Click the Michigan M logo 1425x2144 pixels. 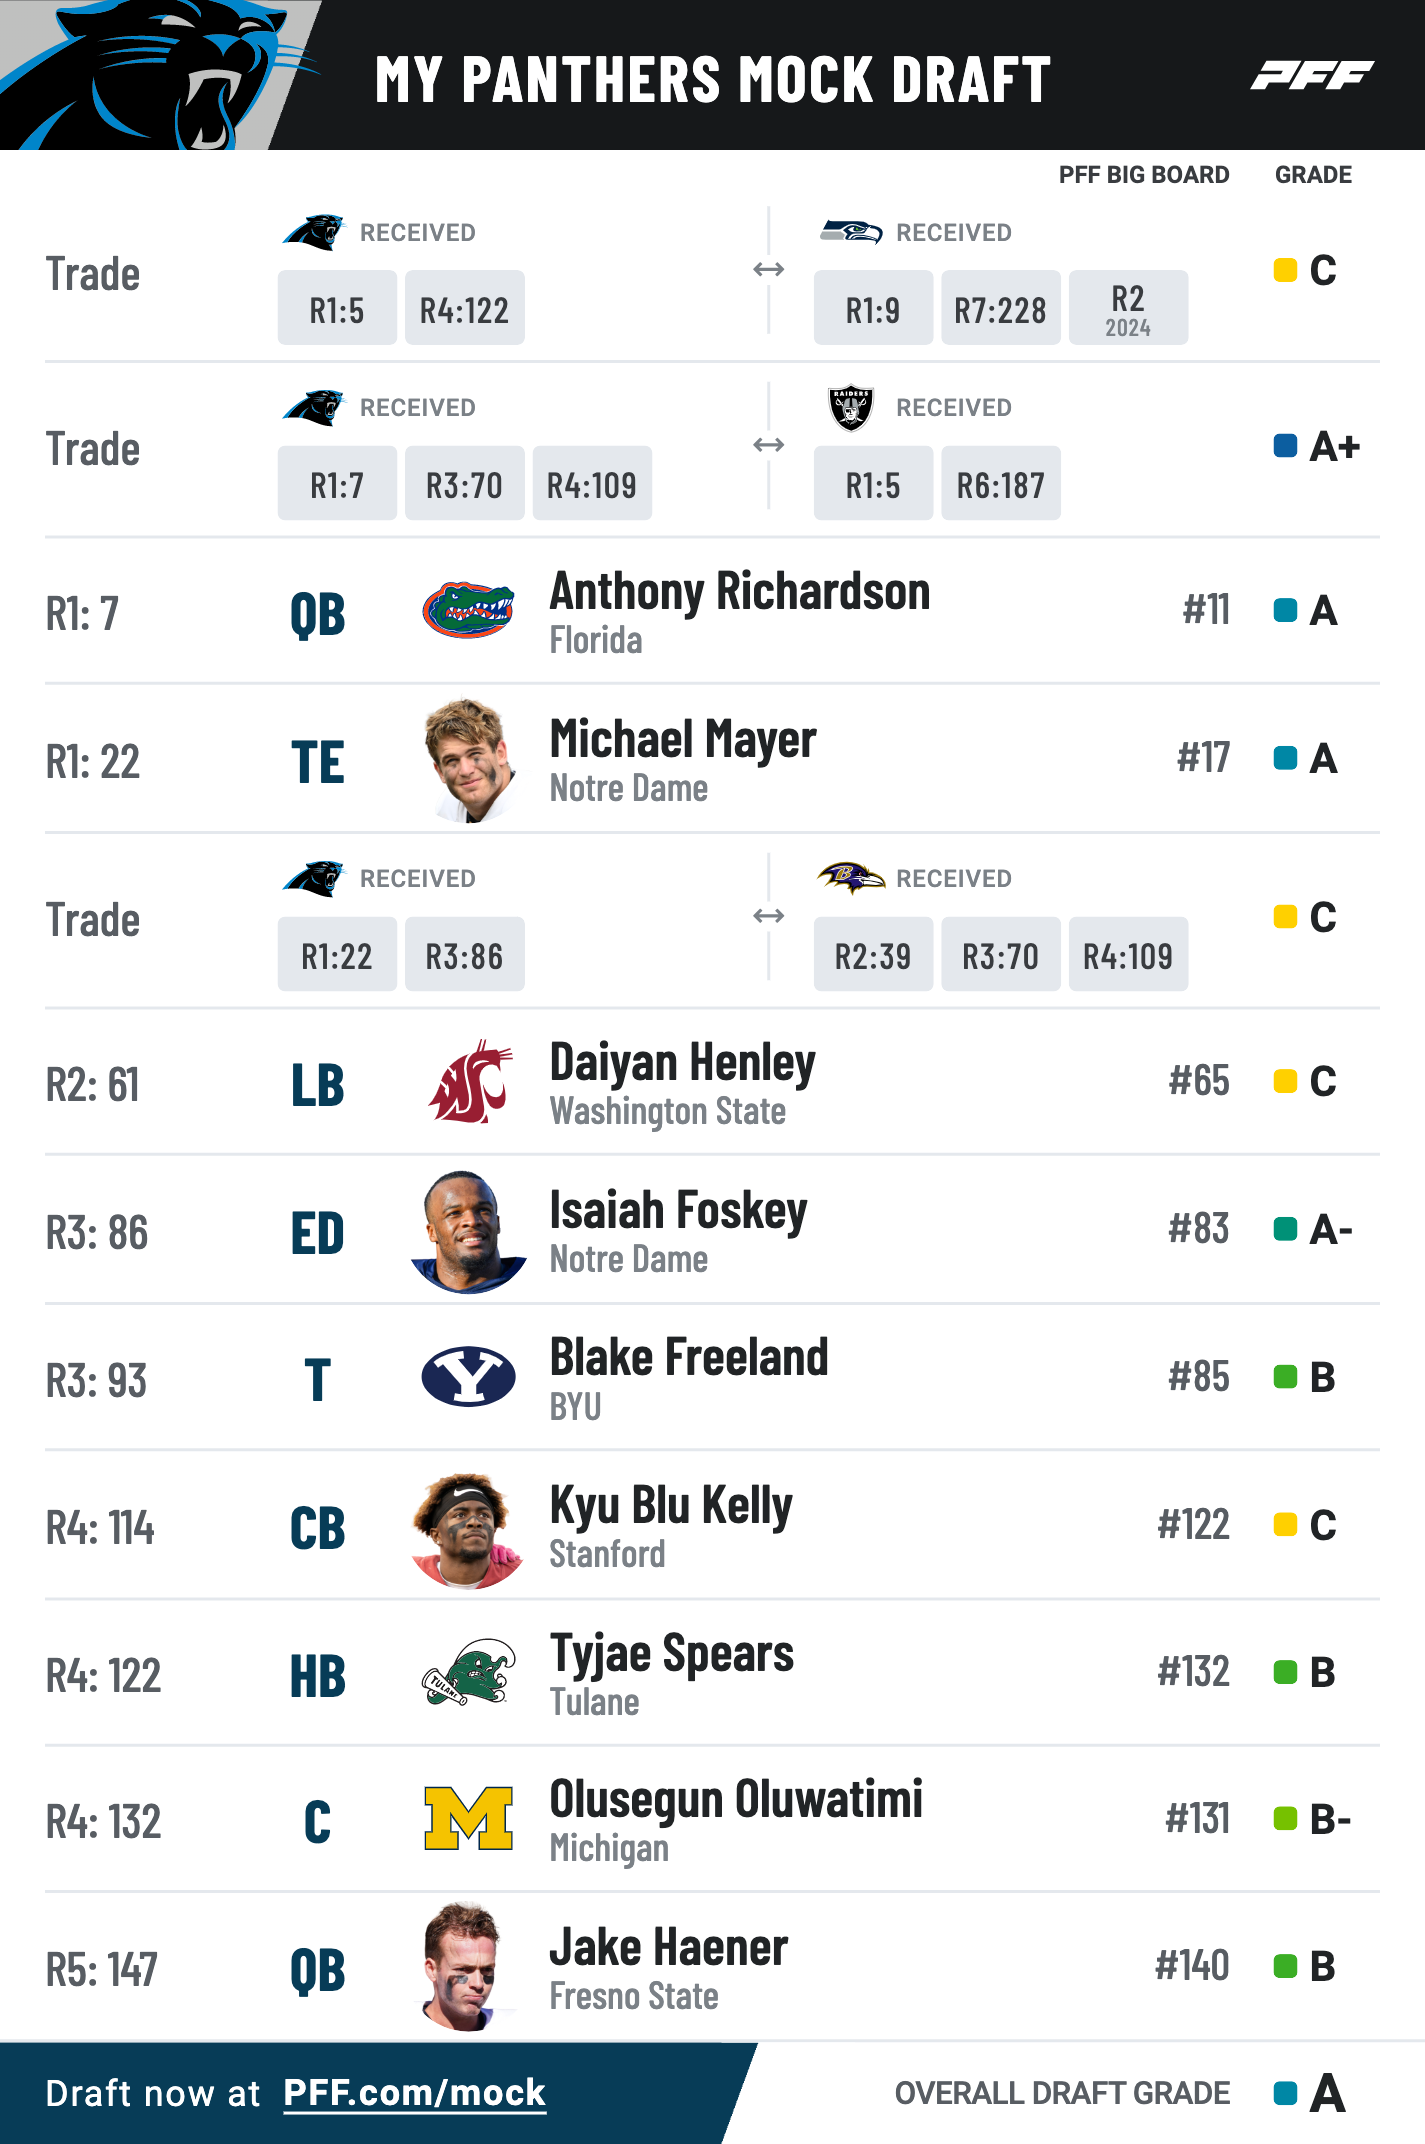(x=469, y=1818)
